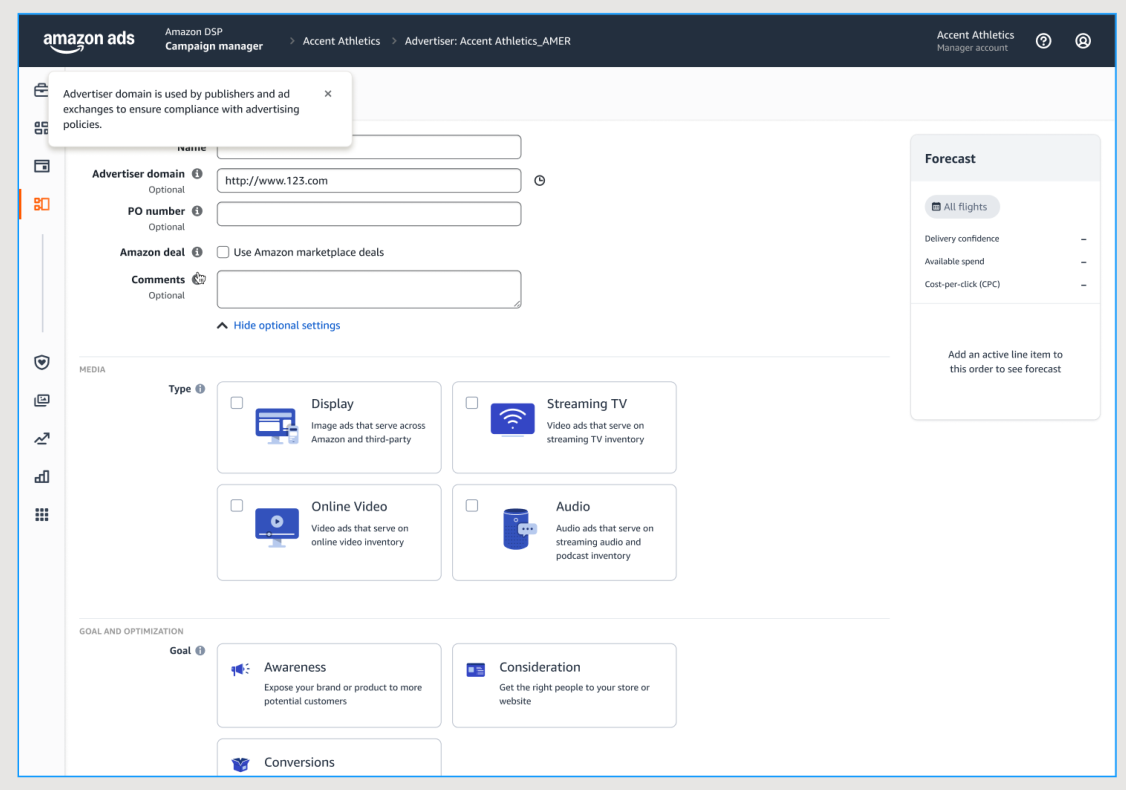Select the Awareness goal card
1126x790 pixels.
tap(329, 685)
